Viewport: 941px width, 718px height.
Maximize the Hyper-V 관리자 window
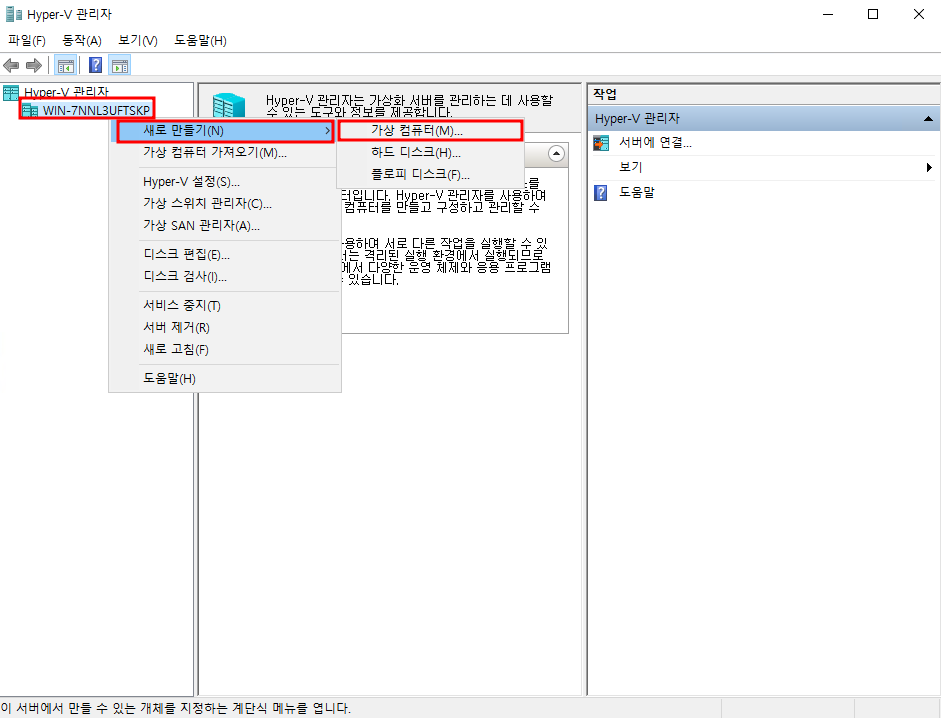[x=873, y=14]
